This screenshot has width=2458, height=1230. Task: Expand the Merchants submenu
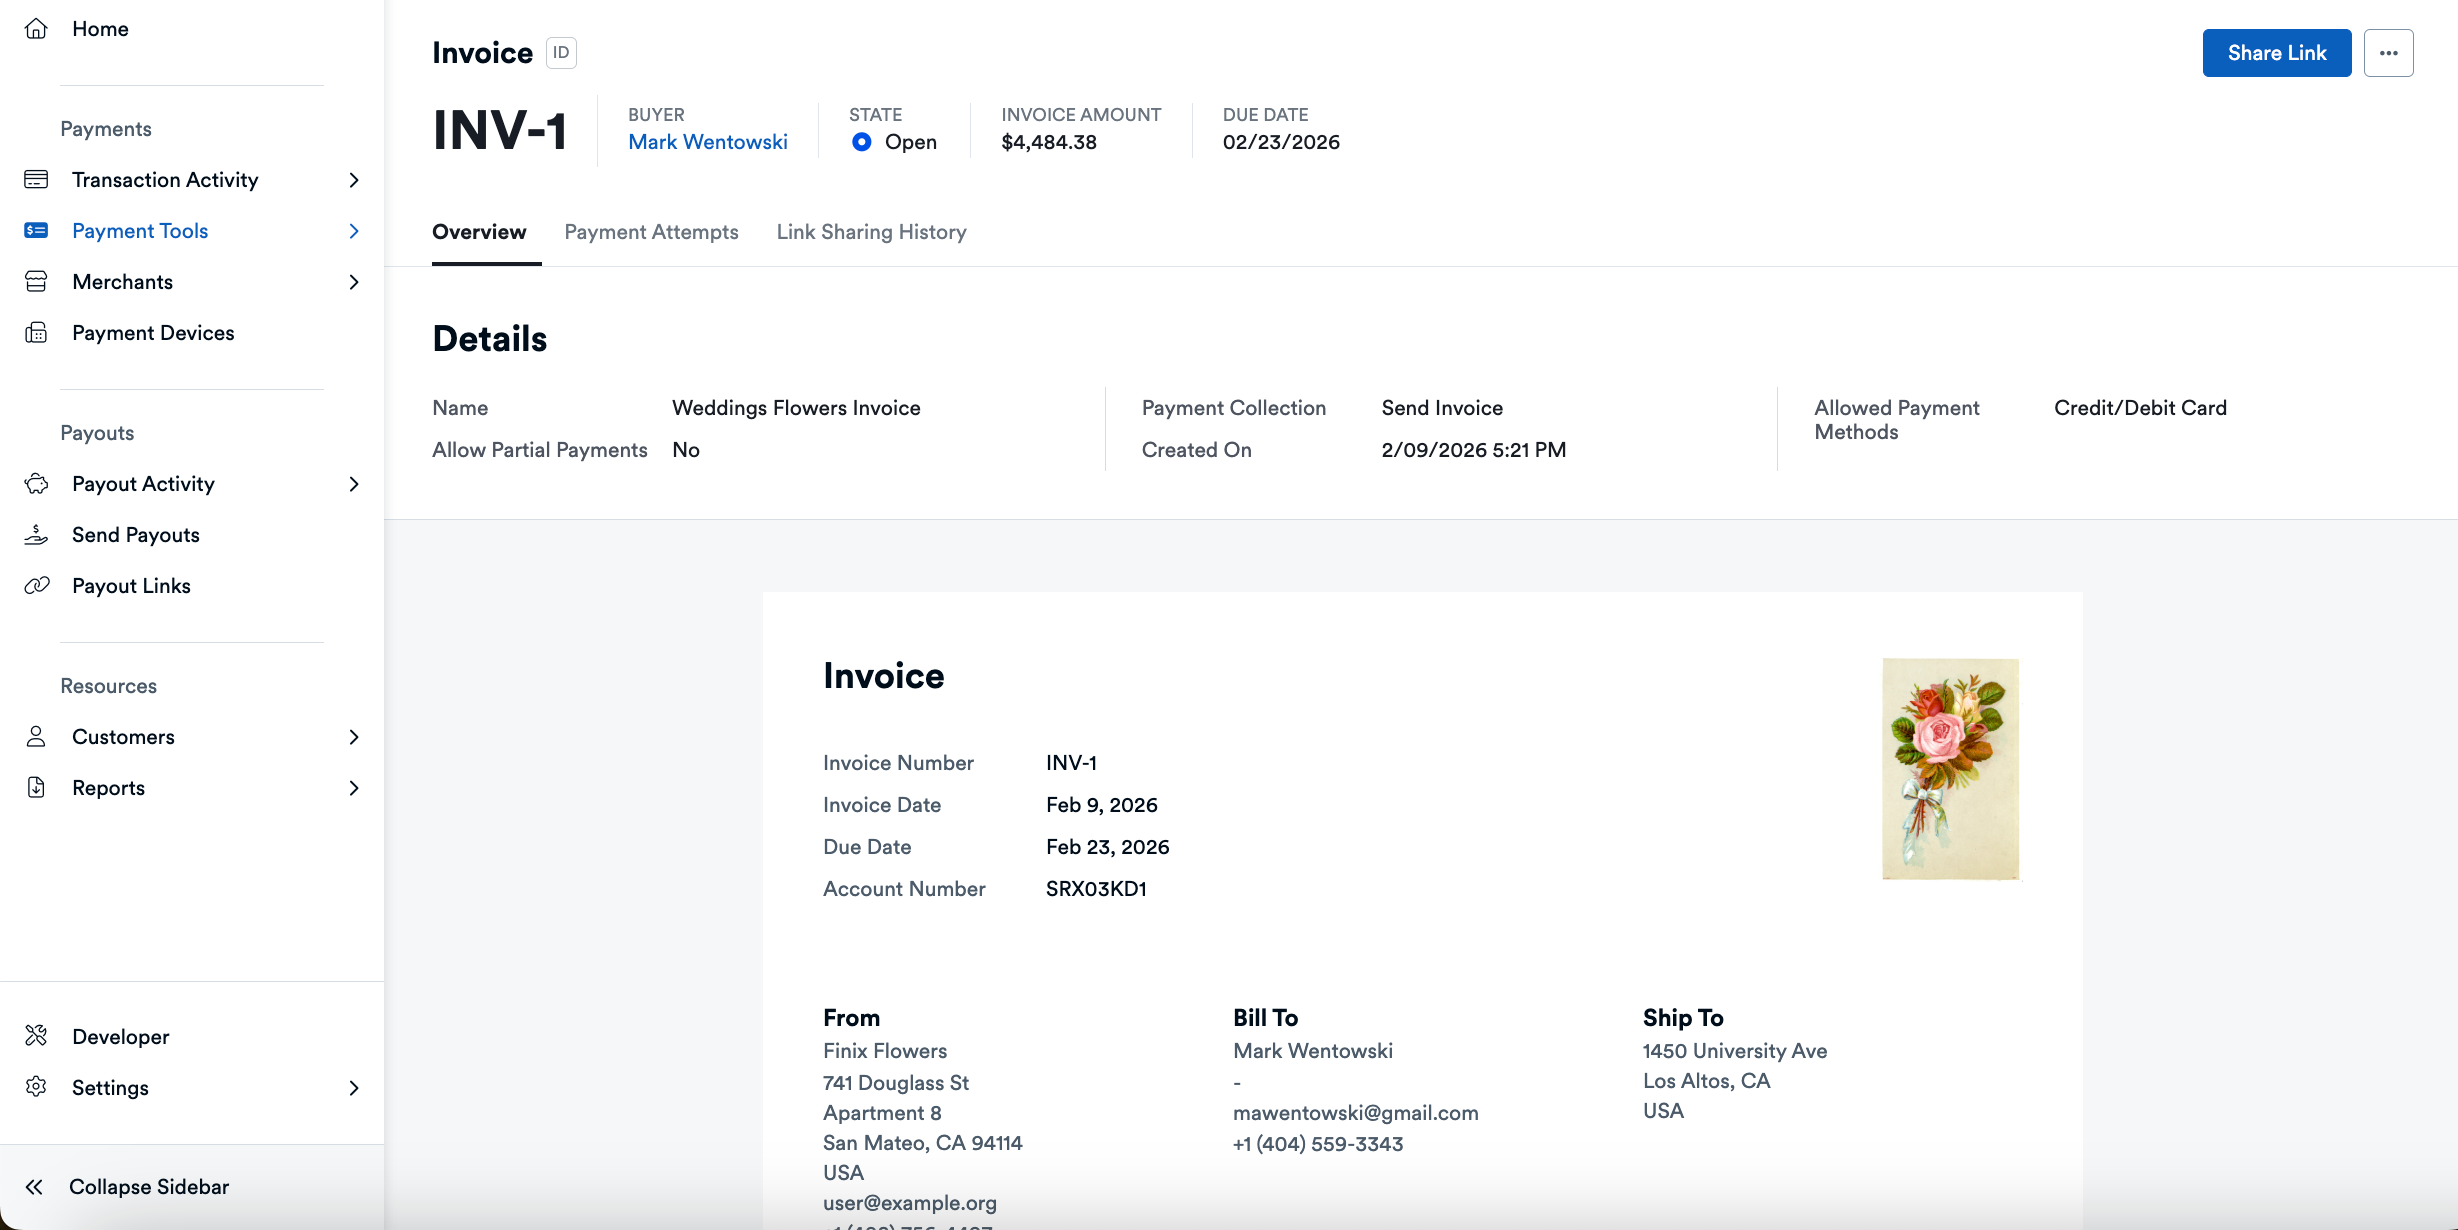coord(354,282)
